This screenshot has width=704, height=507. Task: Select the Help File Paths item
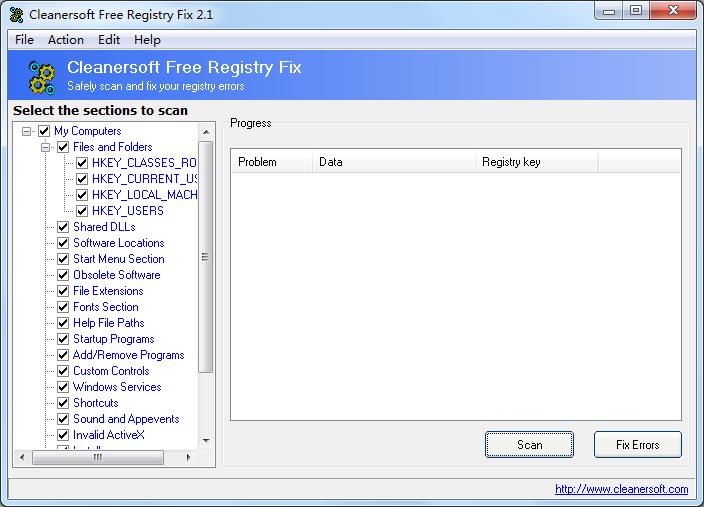(x=109, y=323)
